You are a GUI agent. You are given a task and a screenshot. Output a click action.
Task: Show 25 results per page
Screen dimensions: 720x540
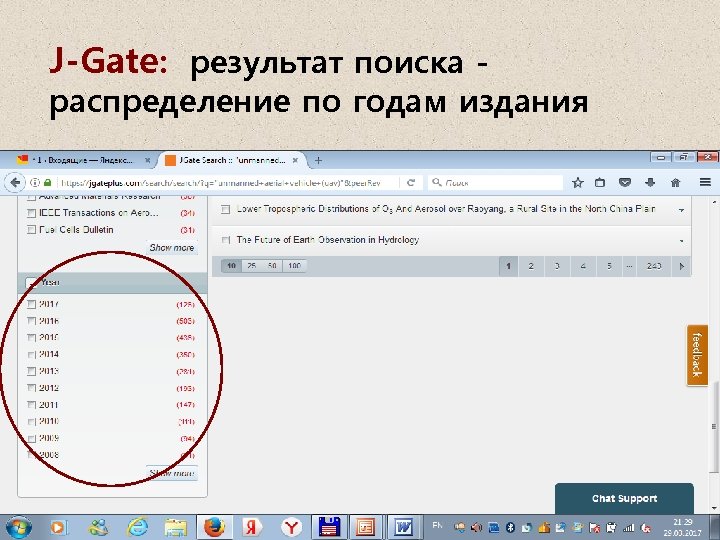252,266
